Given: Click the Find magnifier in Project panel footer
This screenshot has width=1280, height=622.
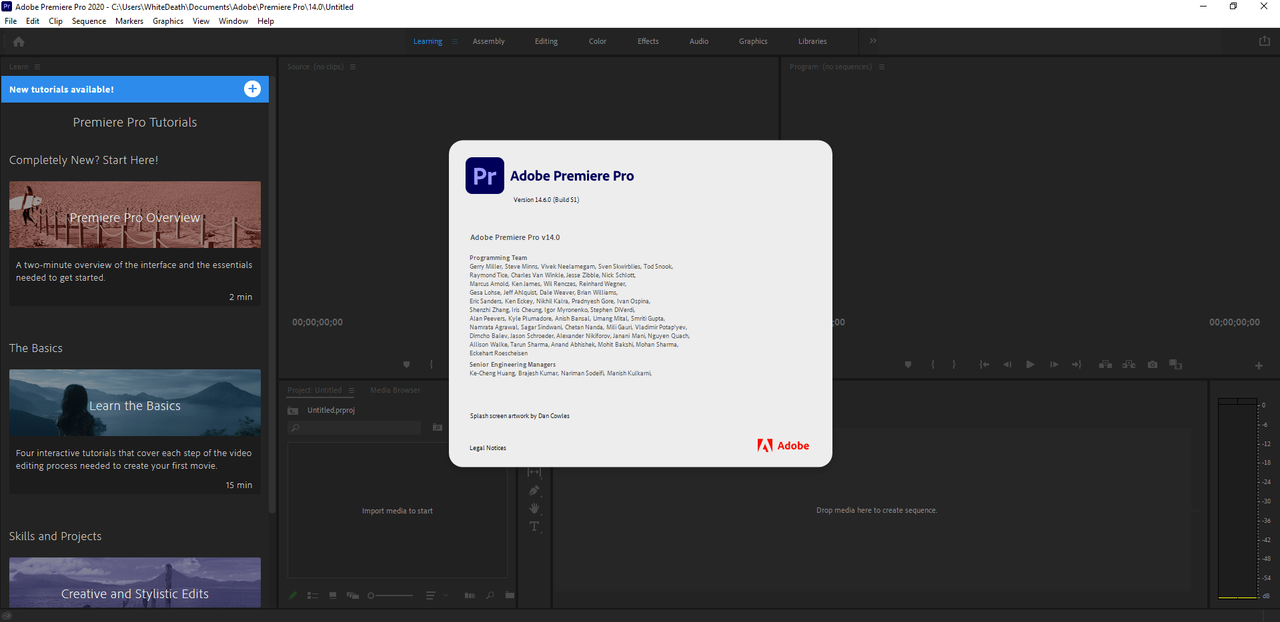Looking at the screenshot, I should coord(490,595).
